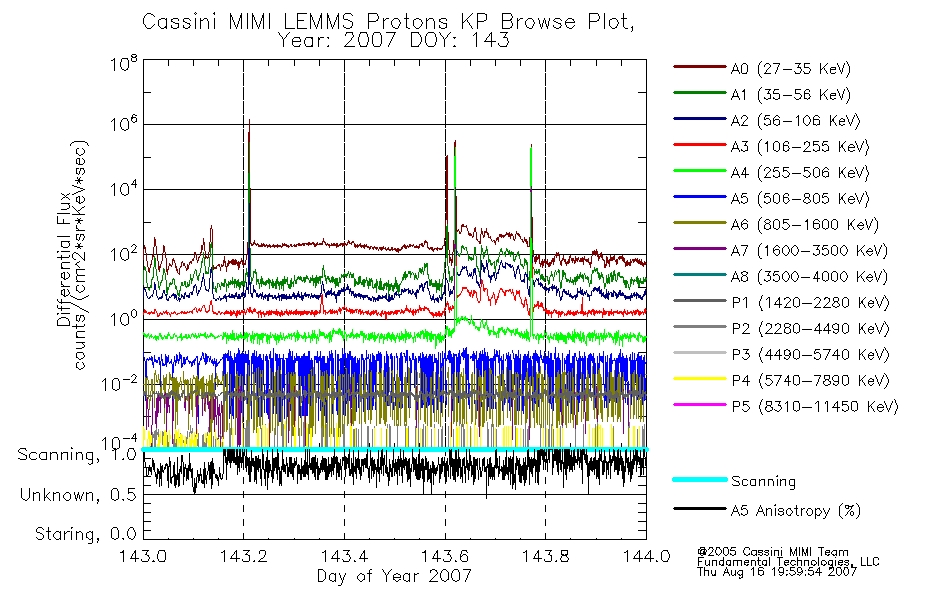Screen dimensions: 950x600
Task: Click the 143.6 x-axis tick label
Action: coord(445,556)
